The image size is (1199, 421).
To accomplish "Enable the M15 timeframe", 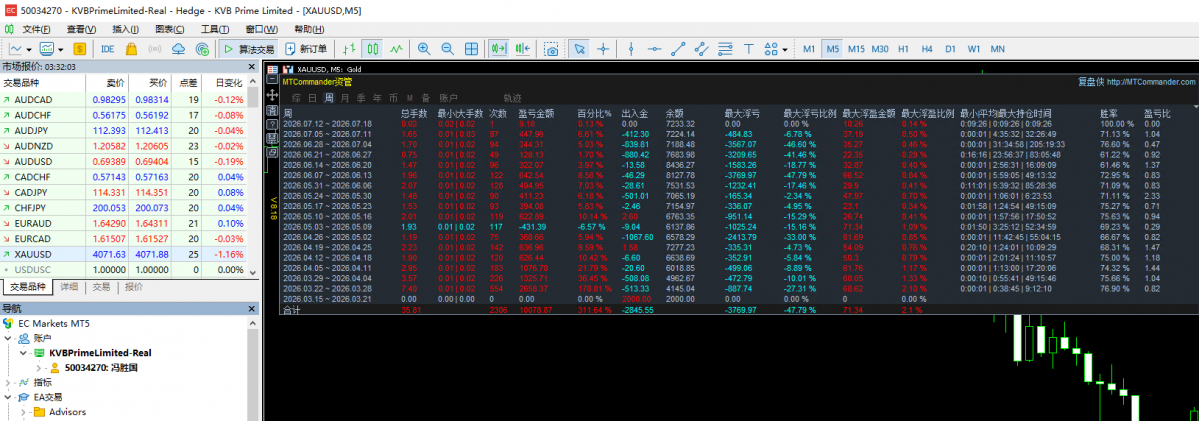I will [x=856, y=49].
